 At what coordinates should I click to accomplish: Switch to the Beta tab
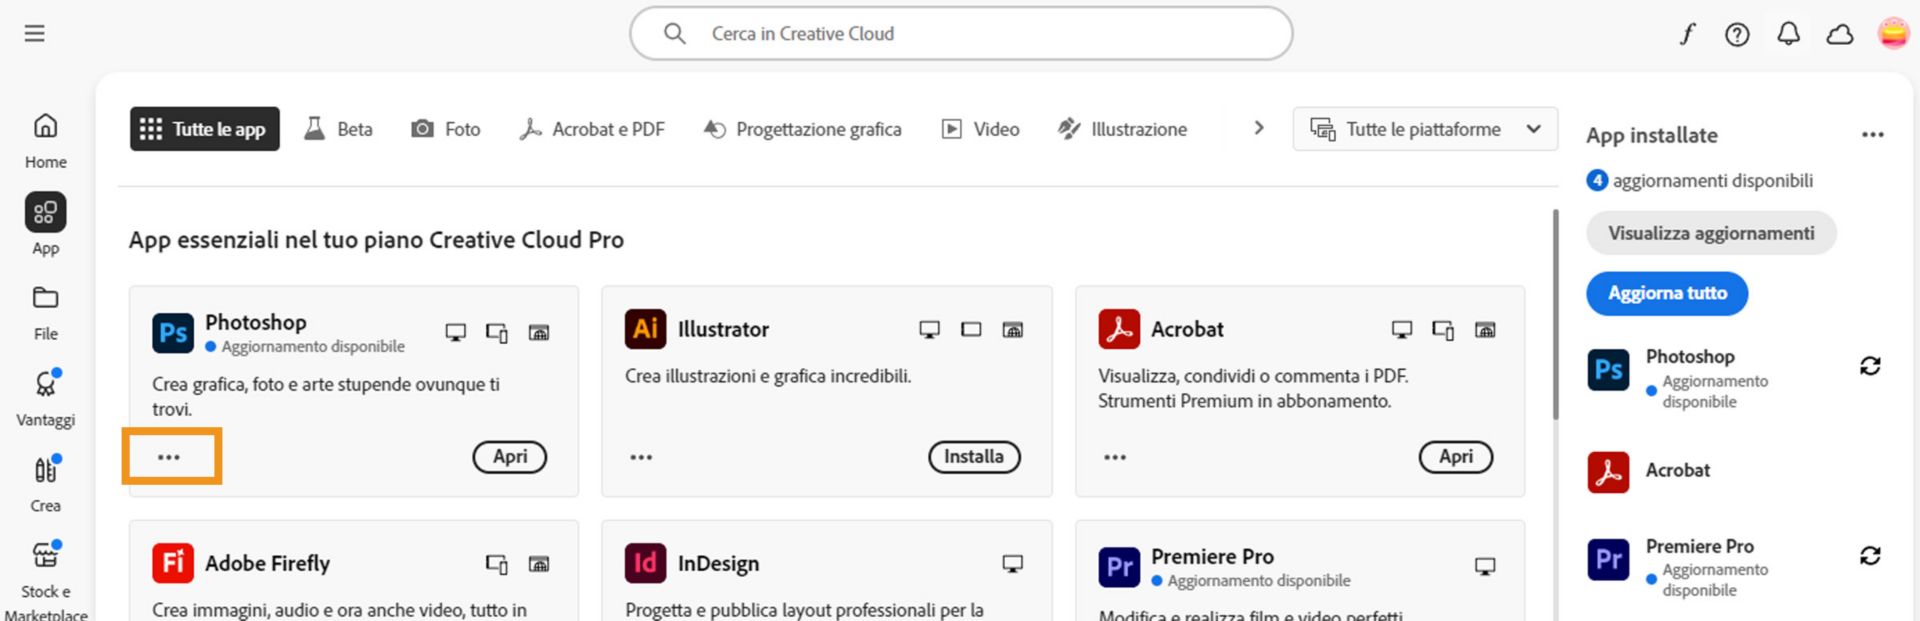(338, 129)
